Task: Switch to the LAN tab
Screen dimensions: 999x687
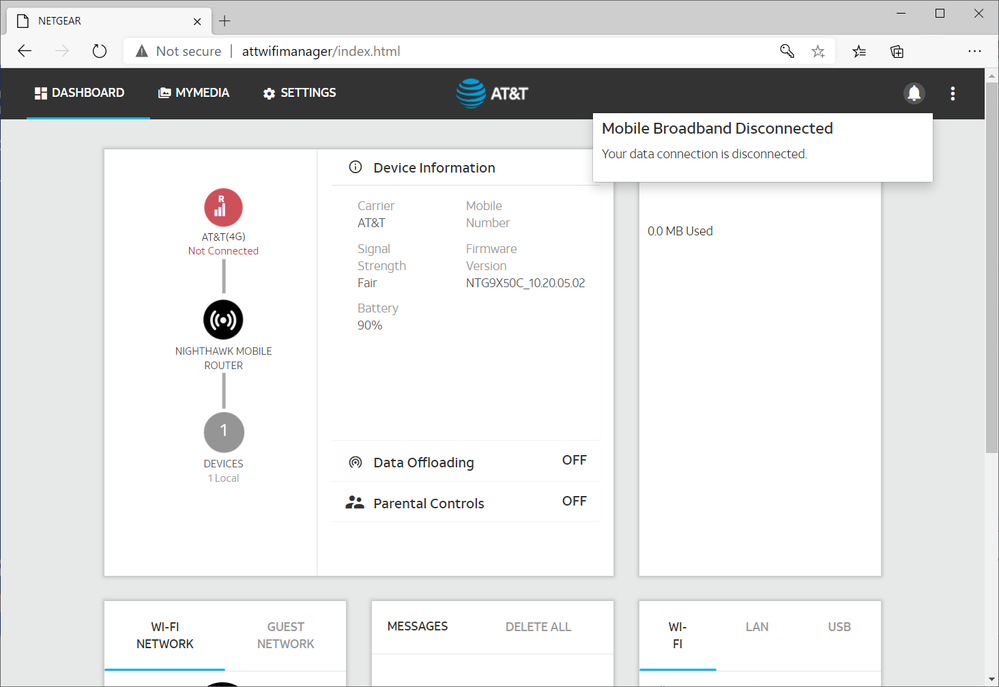Action: point(757,627)
